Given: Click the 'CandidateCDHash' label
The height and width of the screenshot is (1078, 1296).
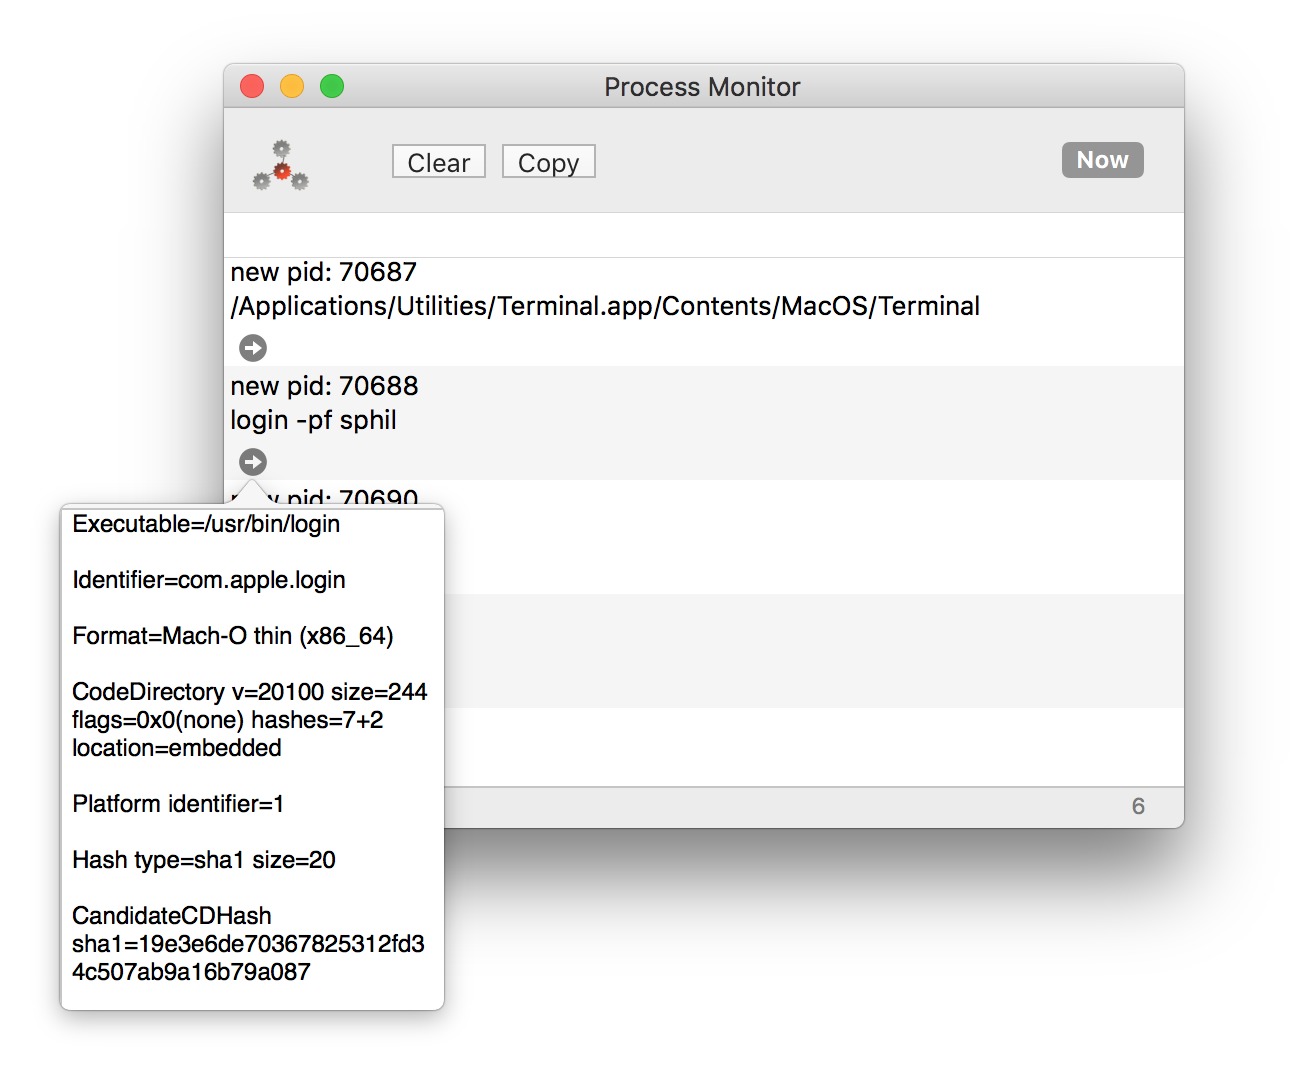Looking at the screenshot, I should (172, 916).
